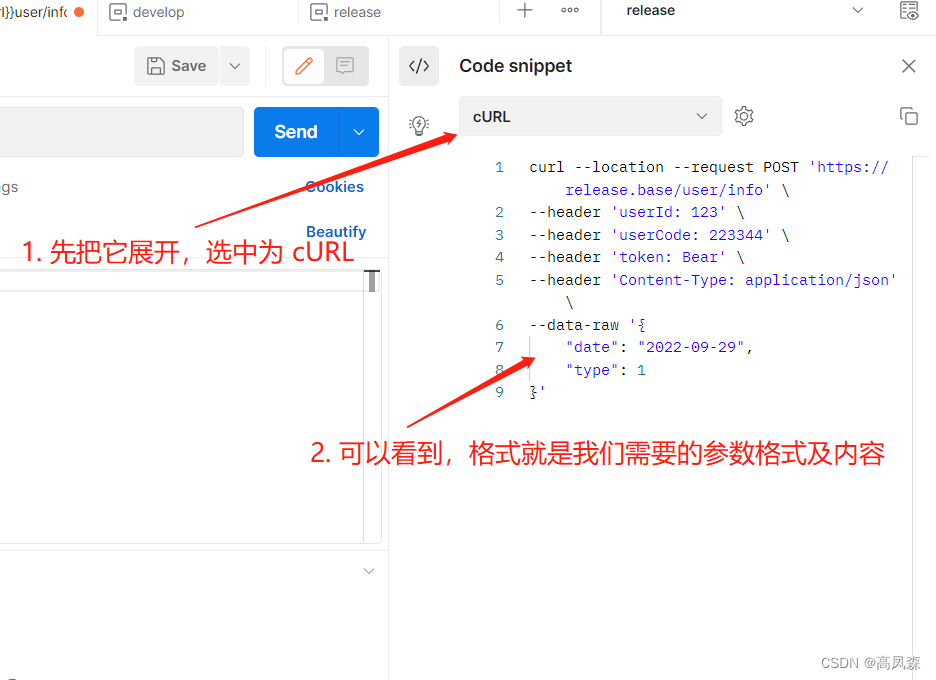936x680 pixels.
Task: Copy the code snippet to clipboard
Action: point(909,116)
